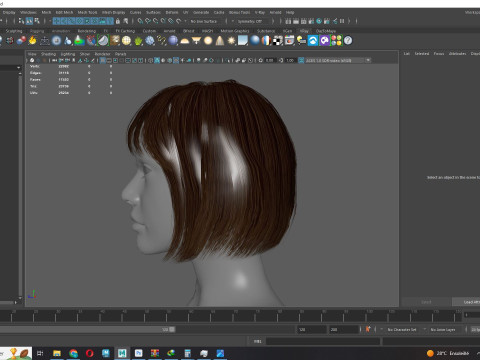Click the V-Ray dome light shelf icon
Screen dimensions: 480x360
tap(185, 41)
